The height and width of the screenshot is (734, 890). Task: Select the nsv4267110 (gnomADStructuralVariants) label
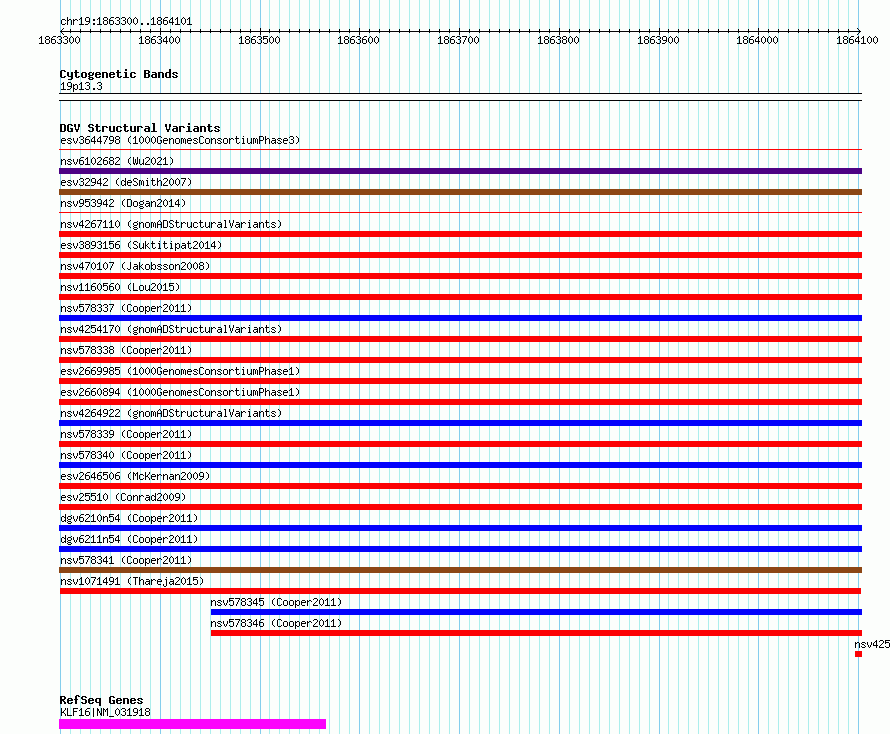pyautogui.click(x=171, y=224)
